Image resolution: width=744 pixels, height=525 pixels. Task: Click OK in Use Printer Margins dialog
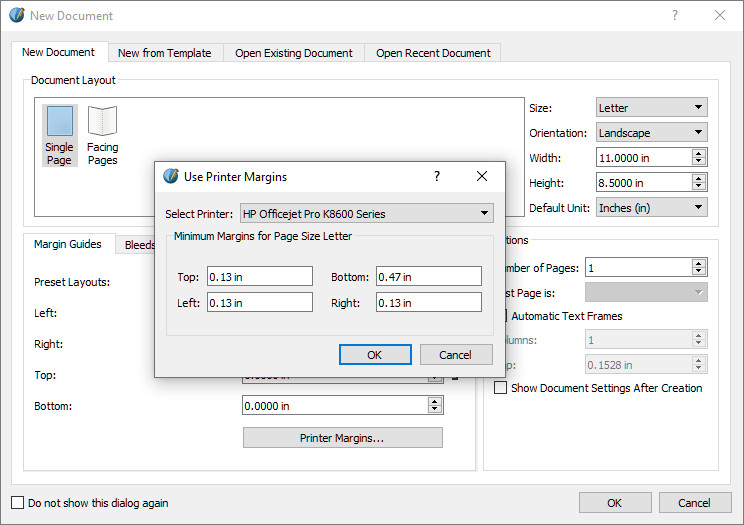[x=374, y=355]
